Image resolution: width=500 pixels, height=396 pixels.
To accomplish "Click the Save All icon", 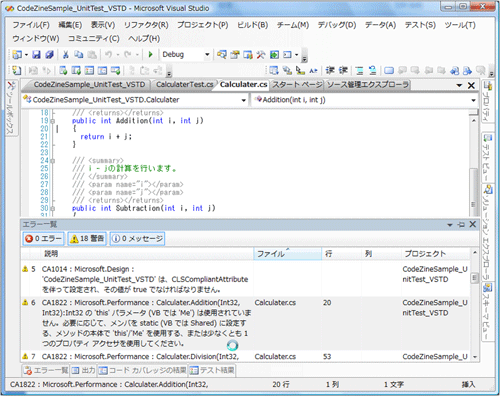I will pyautogui.click(x=50, y=54).
